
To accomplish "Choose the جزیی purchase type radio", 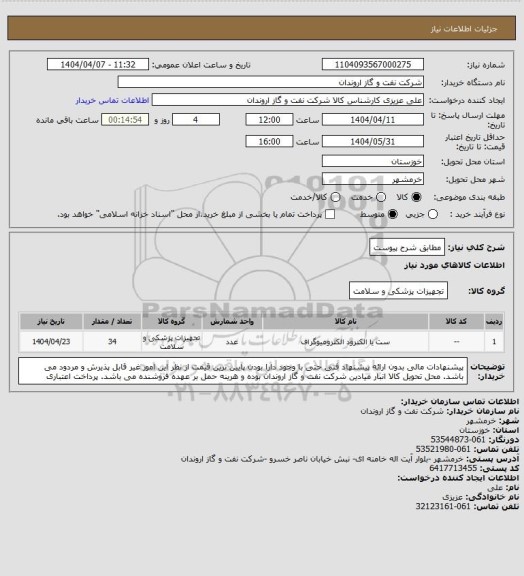I will tap(433, 215).
